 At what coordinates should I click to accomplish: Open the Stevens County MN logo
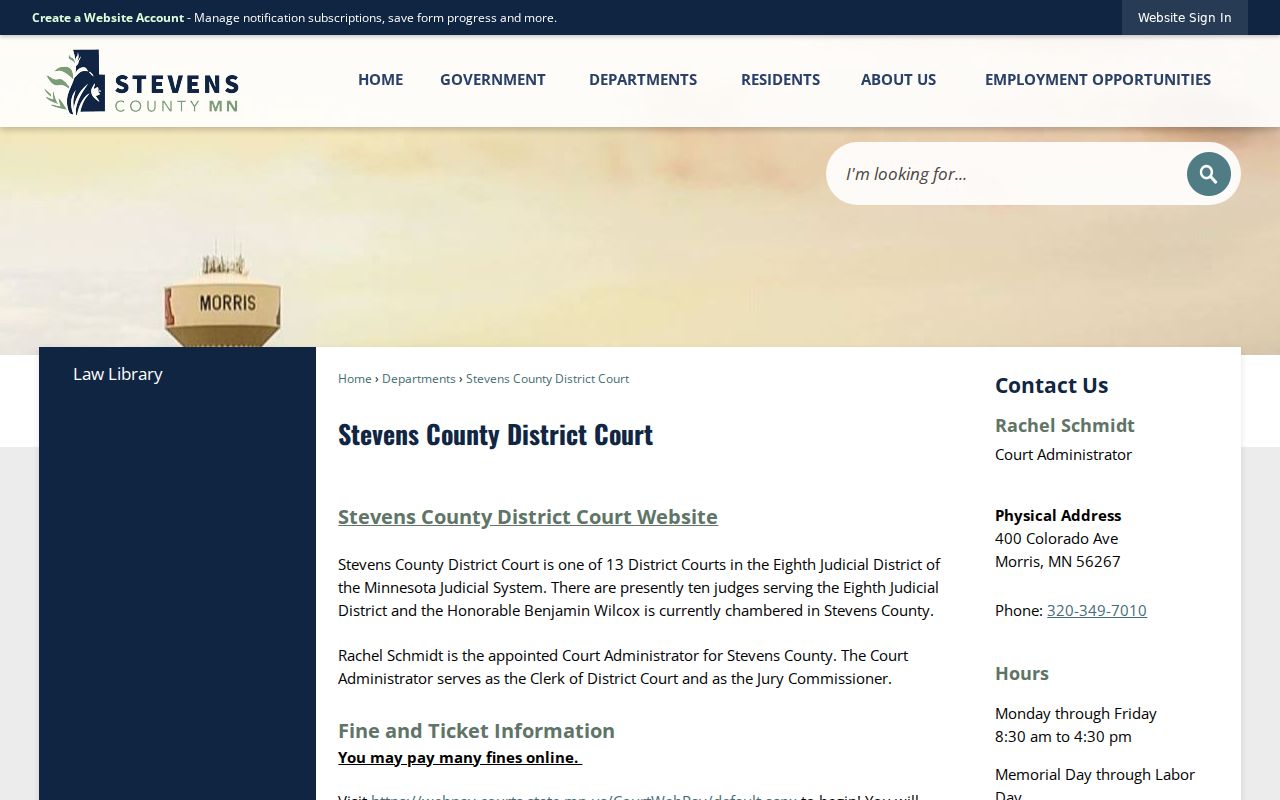142,82
